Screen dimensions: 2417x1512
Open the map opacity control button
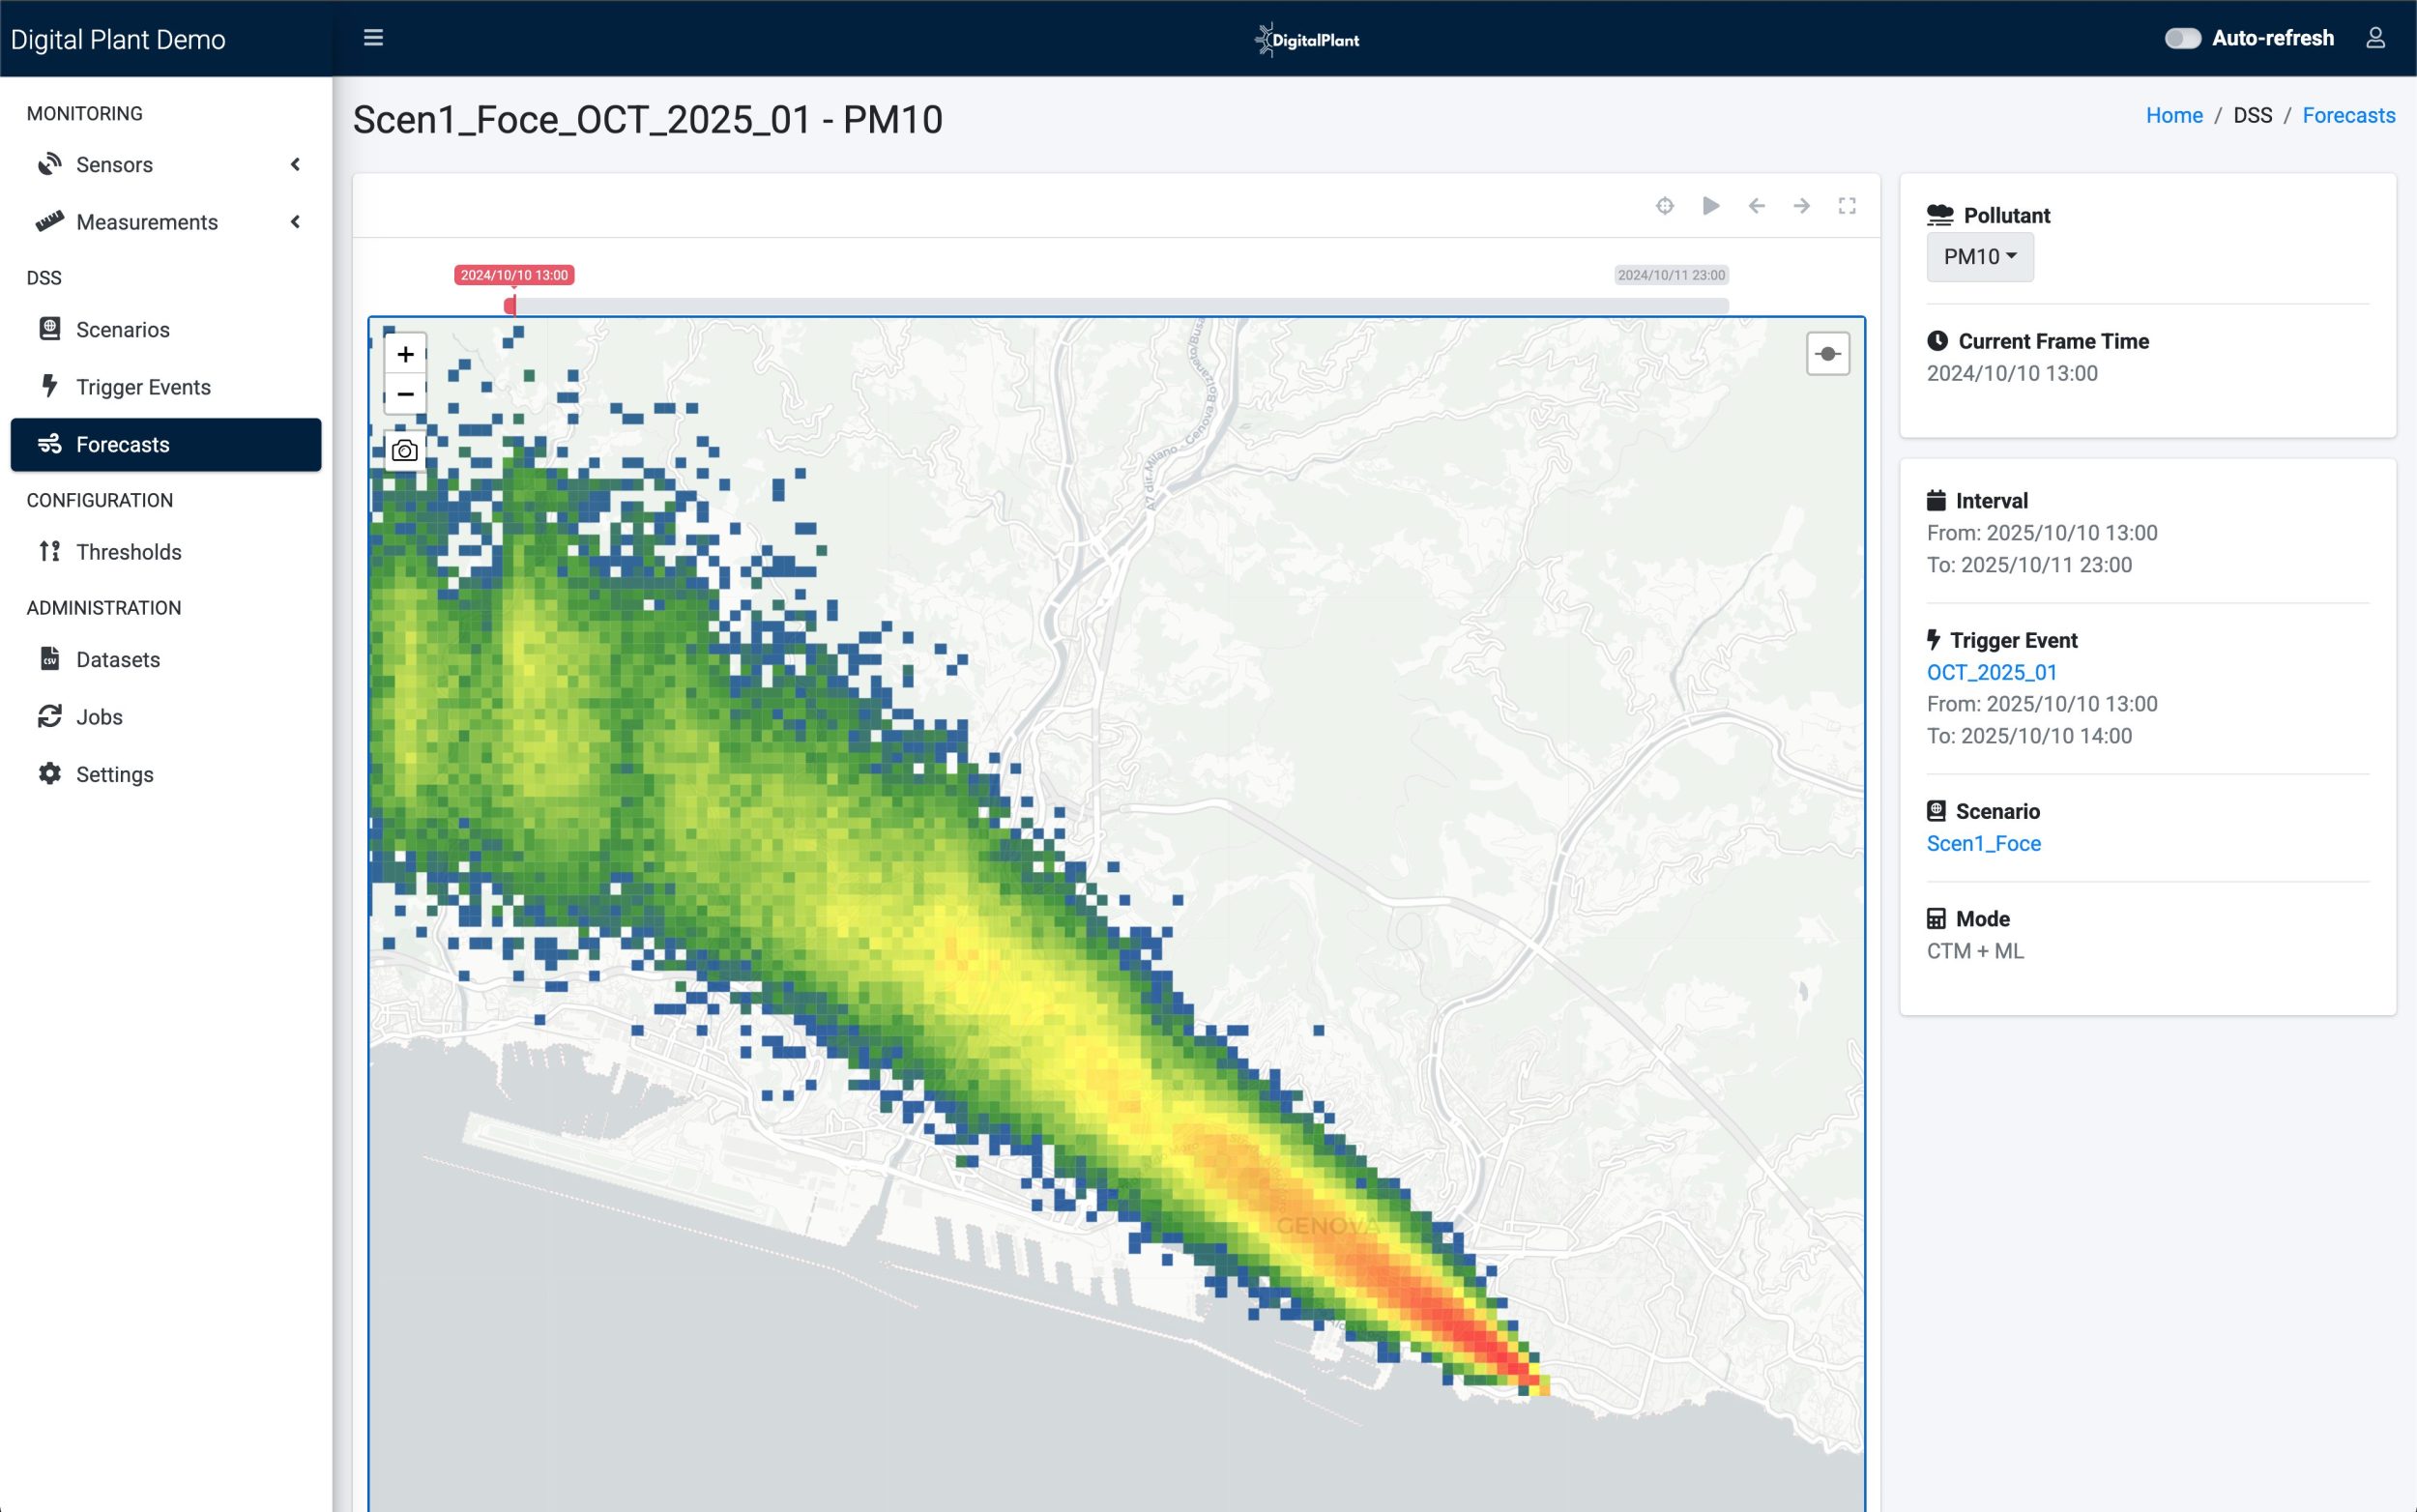(x=1827, y=354)
